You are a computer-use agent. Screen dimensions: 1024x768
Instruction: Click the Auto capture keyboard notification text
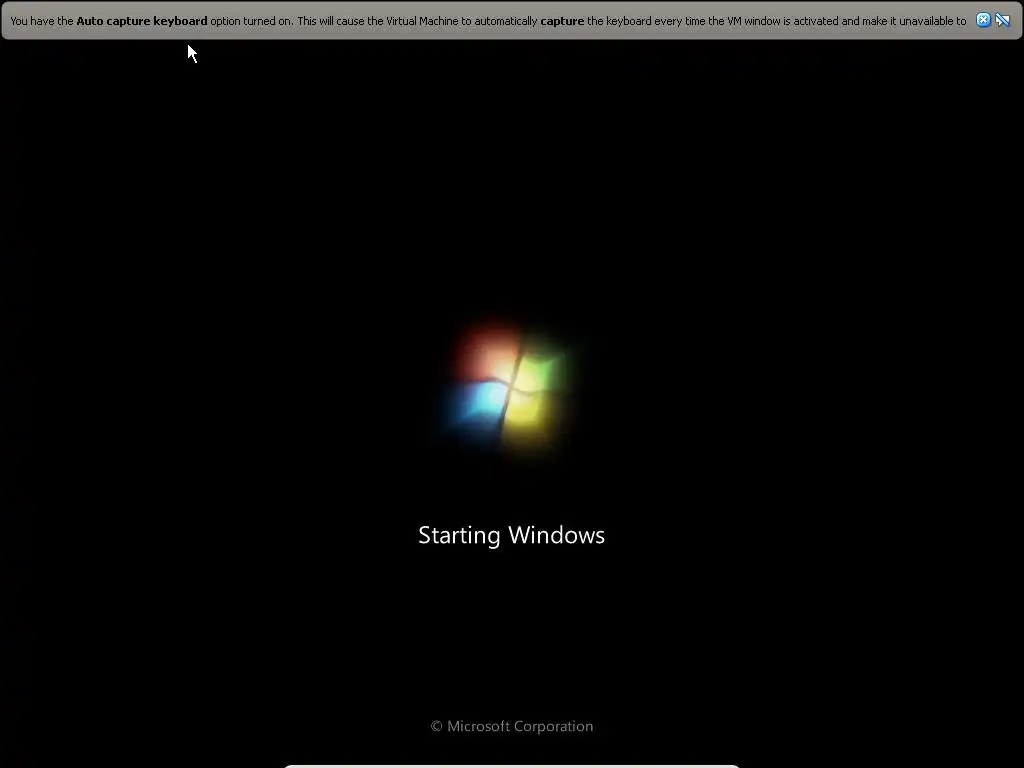point(488,21)
